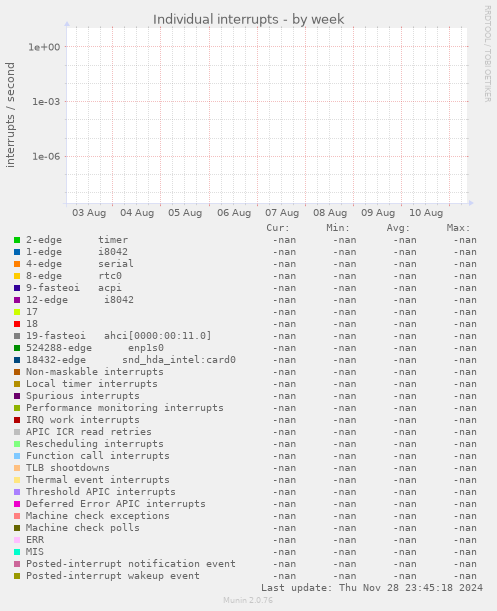Click the orange 4-edge serial legend swatch

tap(17, 264)
